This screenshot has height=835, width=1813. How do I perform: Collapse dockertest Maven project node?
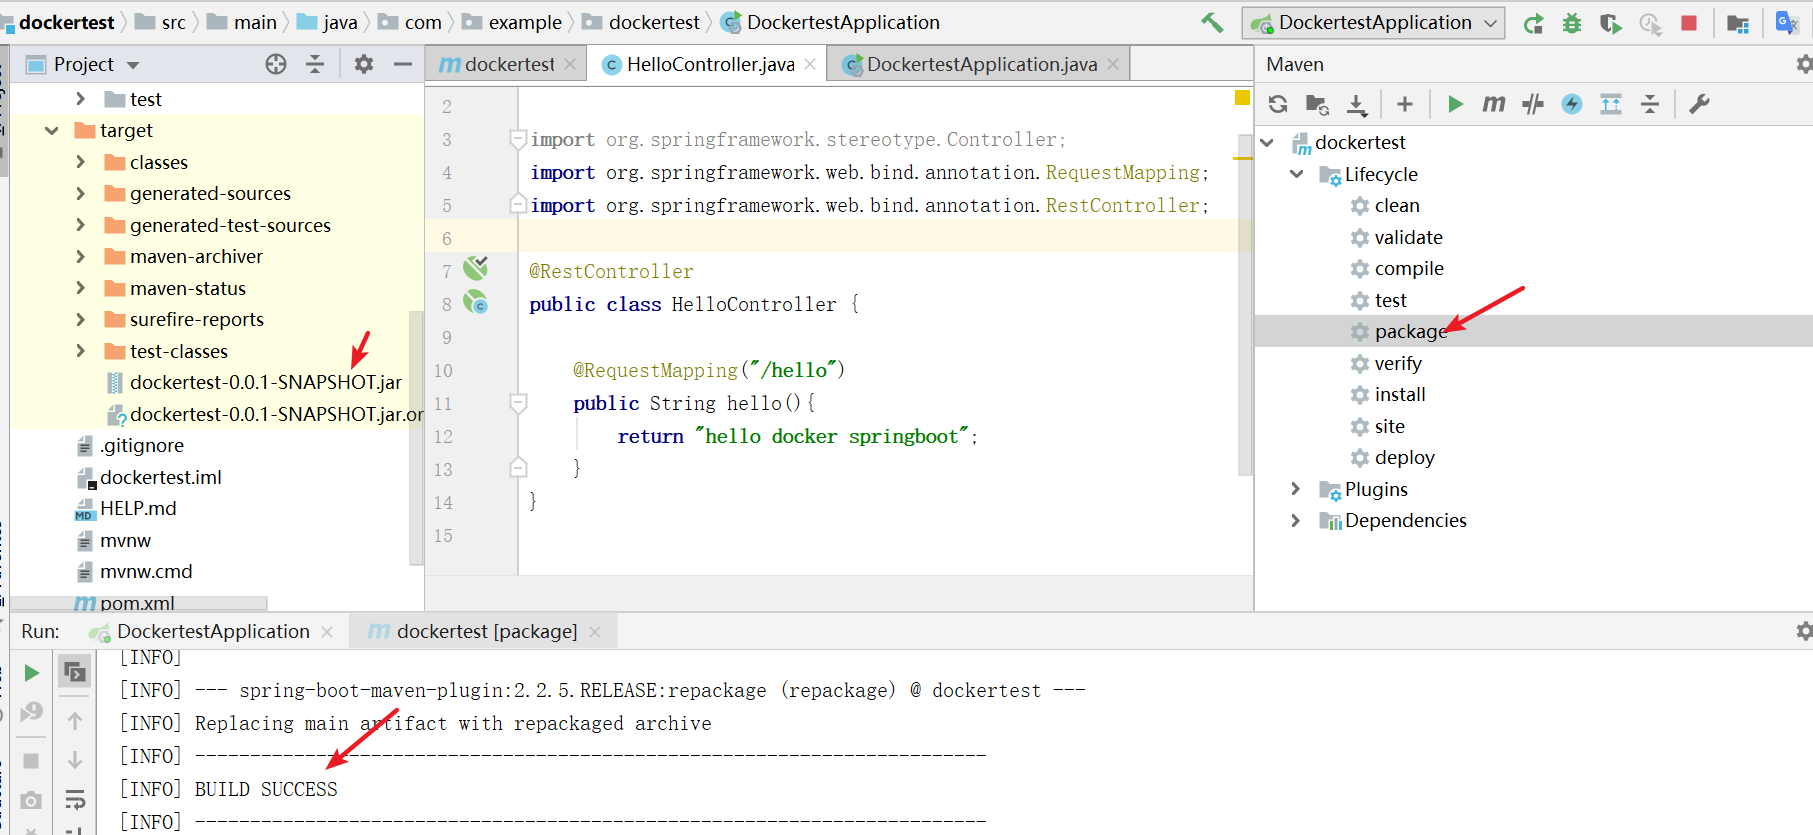pos(1267,142)
